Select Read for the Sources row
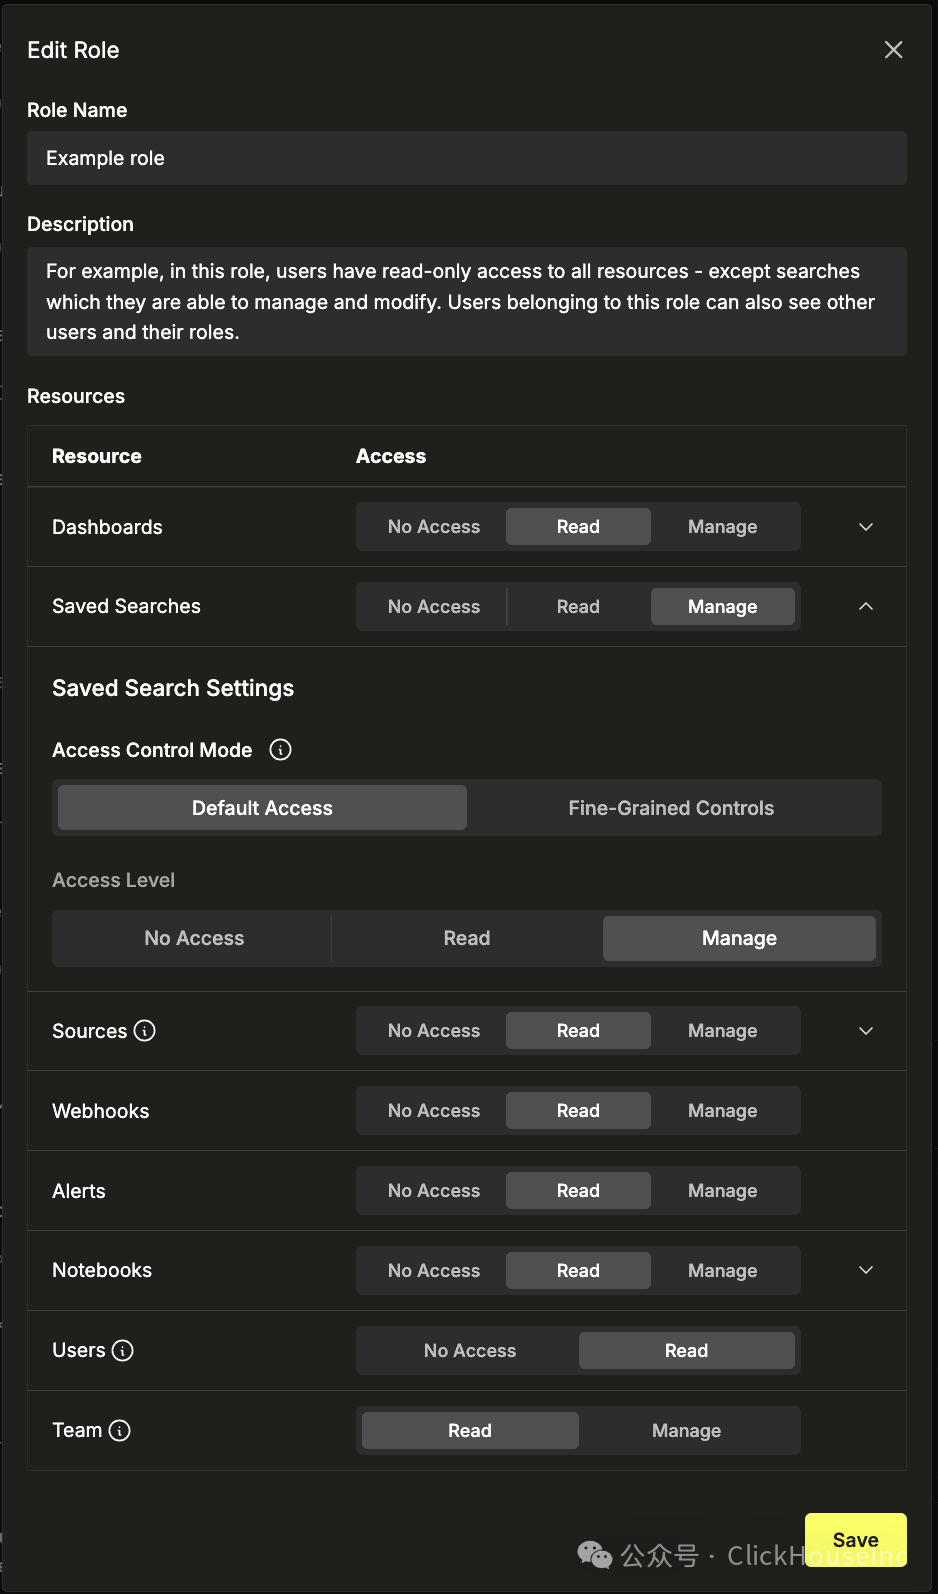The width and height of the screenshot is (938, 1594). tap(578, 1031)
